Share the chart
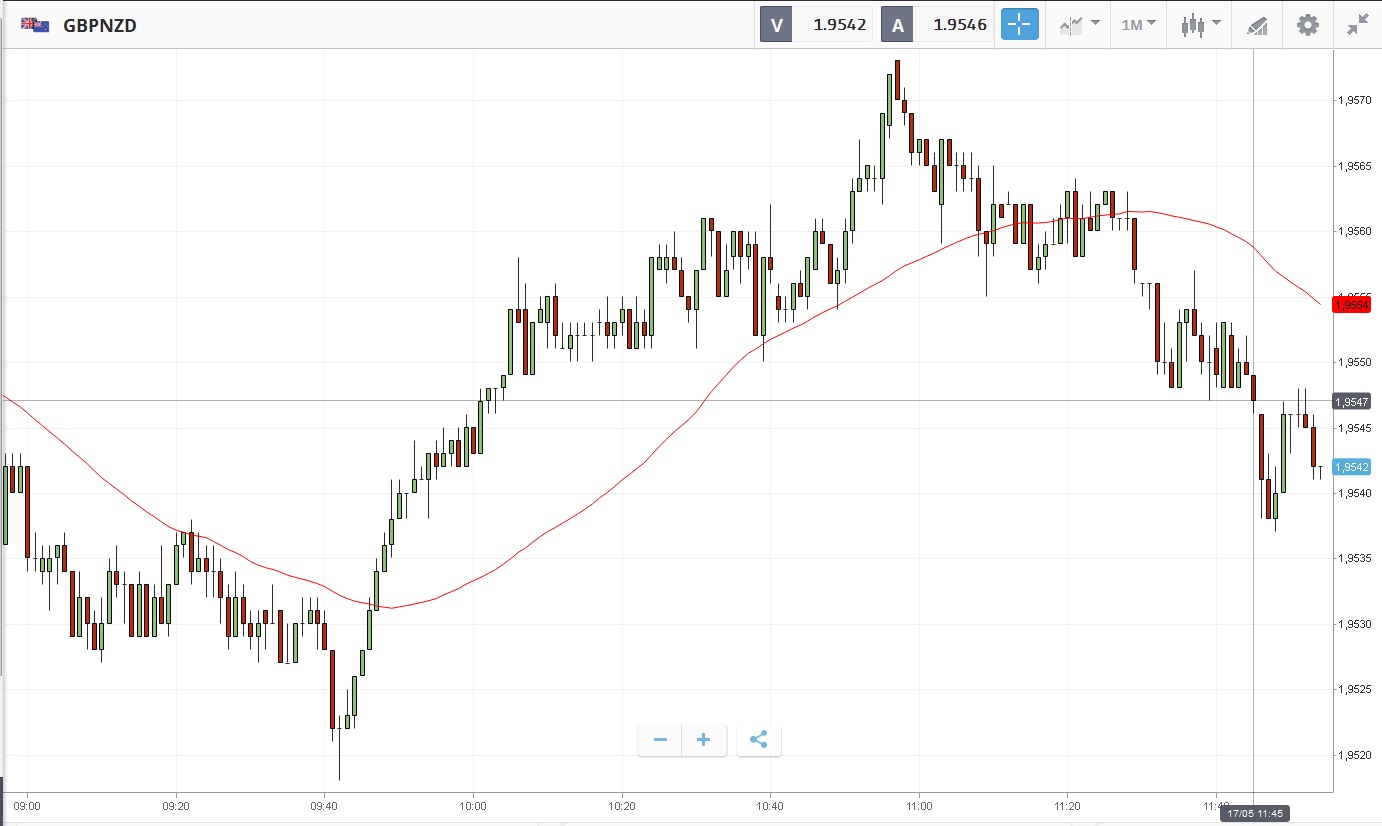 click(758, 740)
